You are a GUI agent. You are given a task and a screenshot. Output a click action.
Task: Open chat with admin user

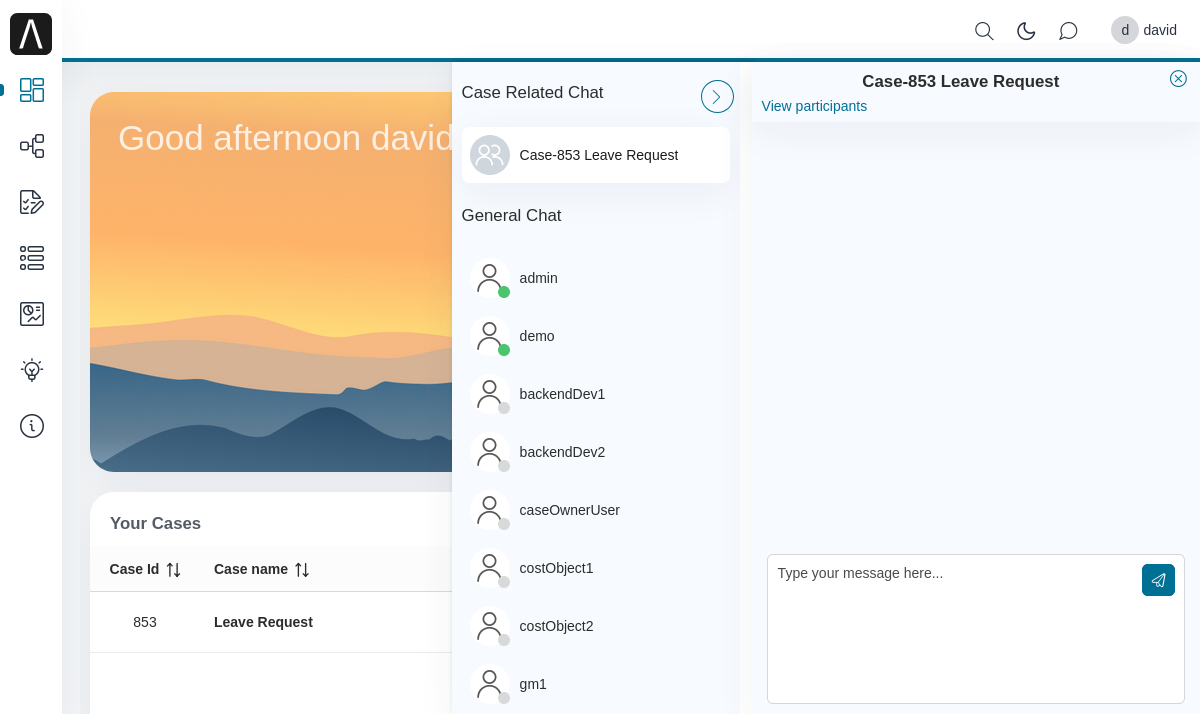[x=538, y=278]
